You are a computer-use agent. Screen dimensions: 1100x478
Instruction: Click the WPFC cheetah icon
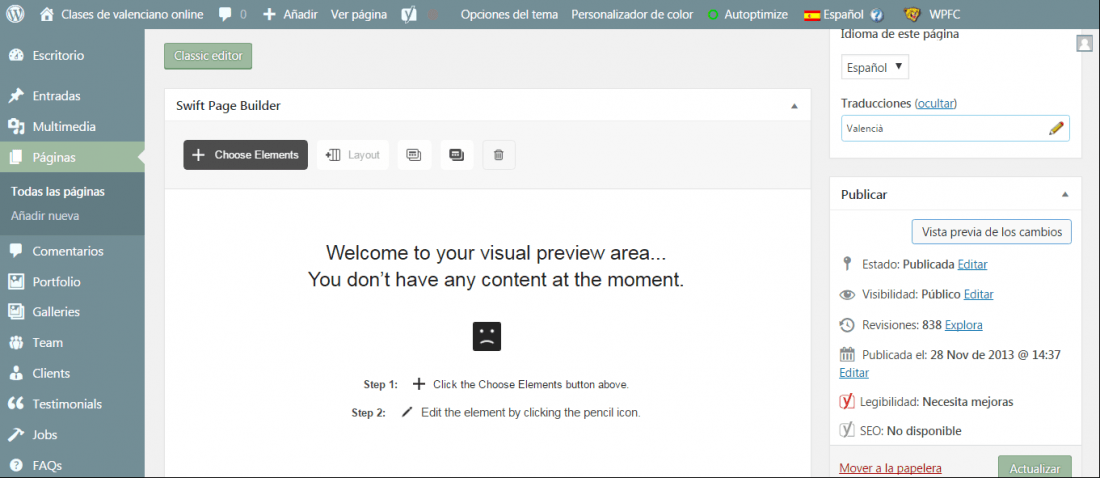[x=913, y=14]
